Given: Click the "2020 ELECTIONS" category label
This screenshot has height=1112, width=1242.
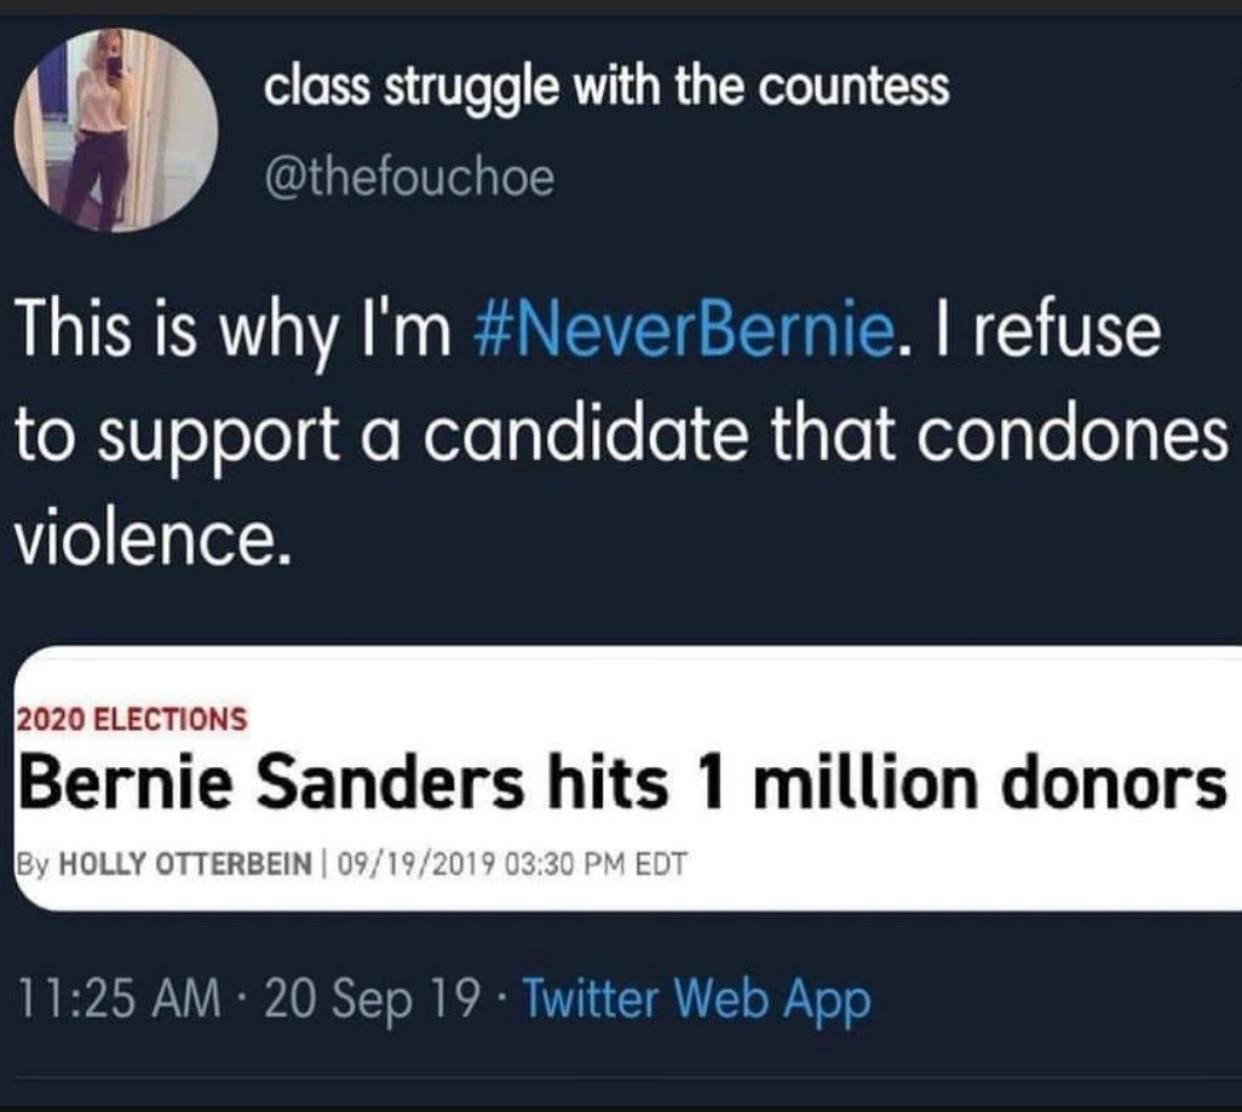Looking at the screenshot, I should 131,718.
